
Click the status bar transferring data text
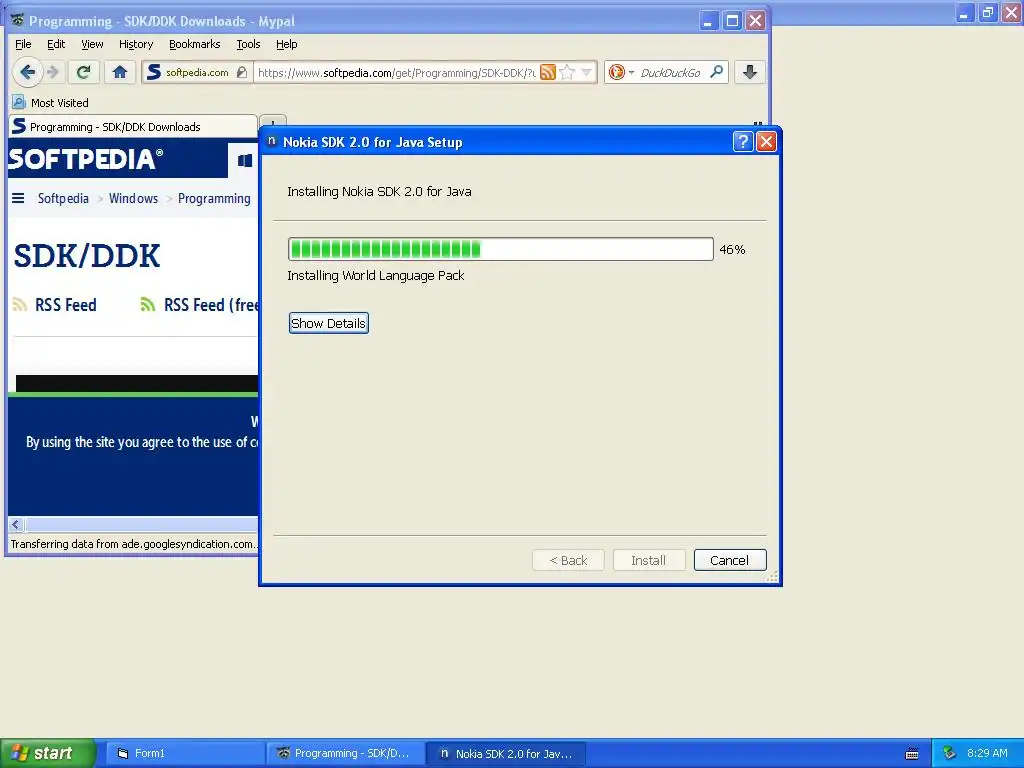[134, 544]
